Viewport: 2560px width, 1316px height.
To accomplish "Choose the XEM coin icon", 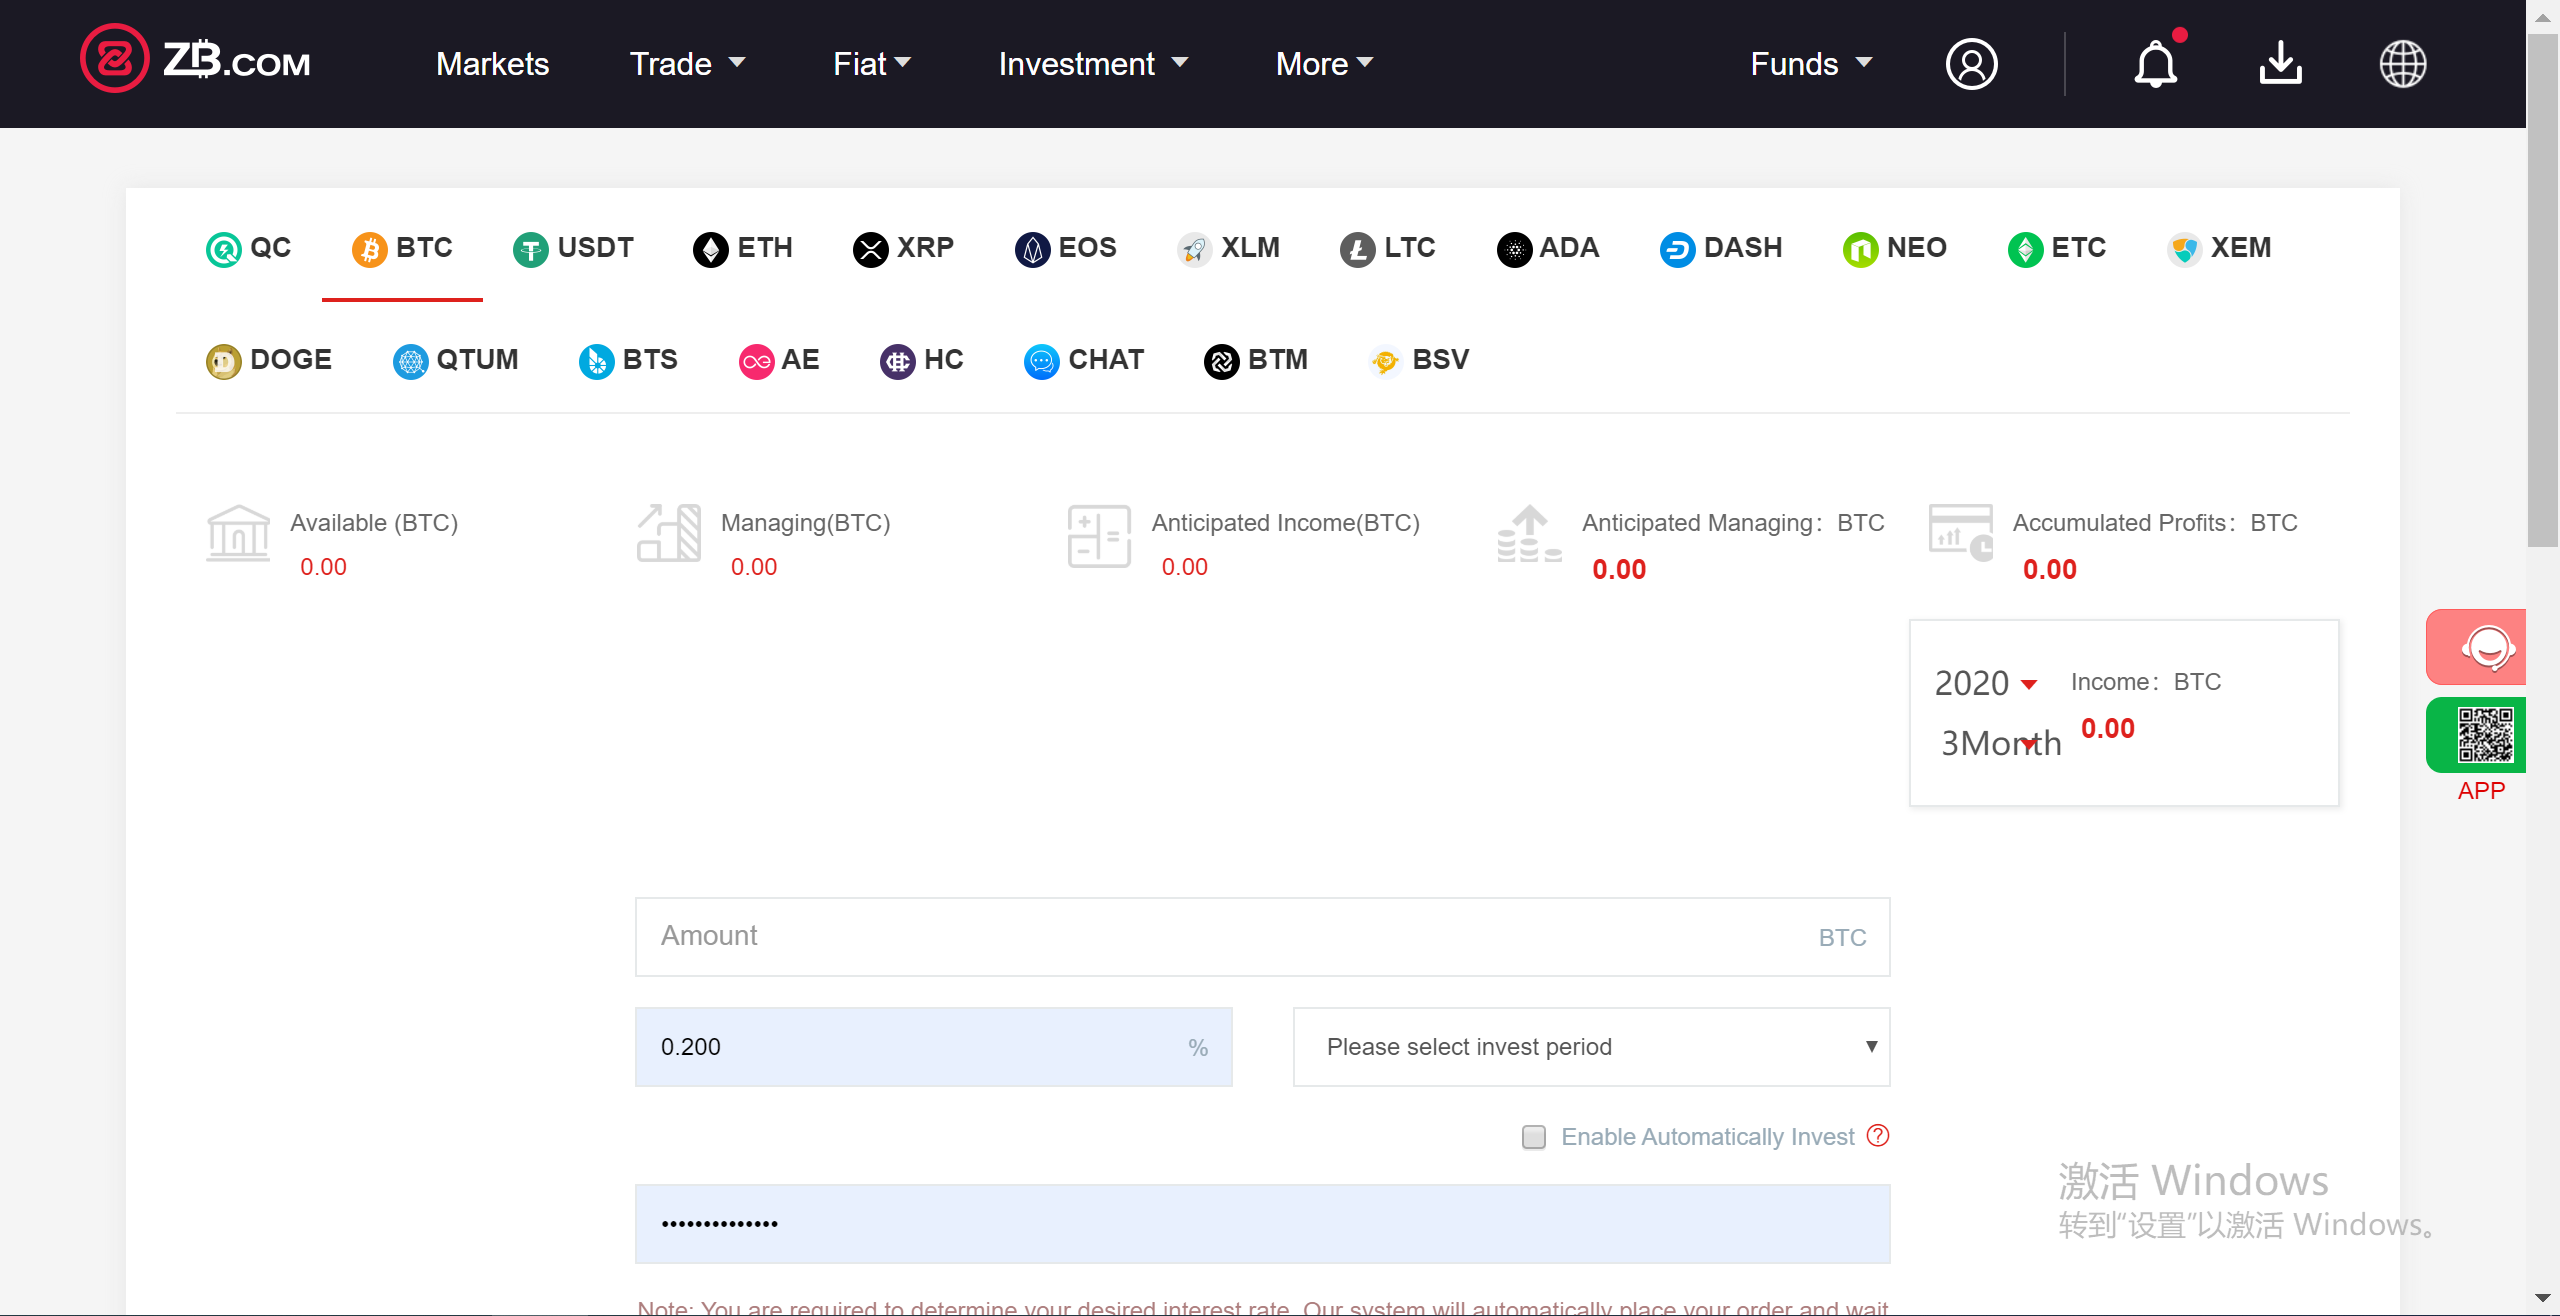I will tap(2184, 249).
